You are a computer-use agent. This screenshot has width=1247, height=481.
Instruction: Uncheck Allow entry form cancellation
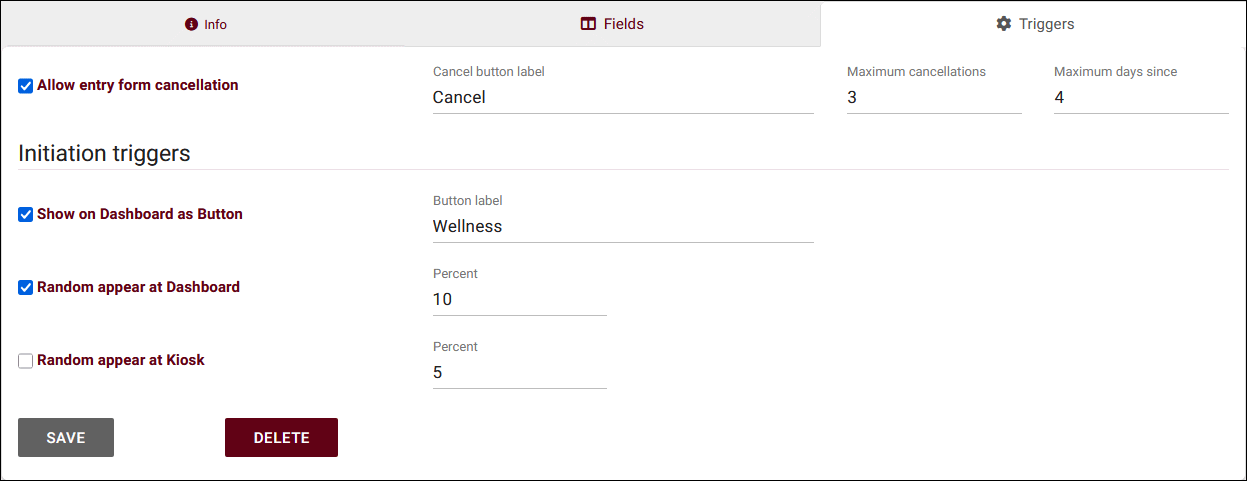[26, 86]
